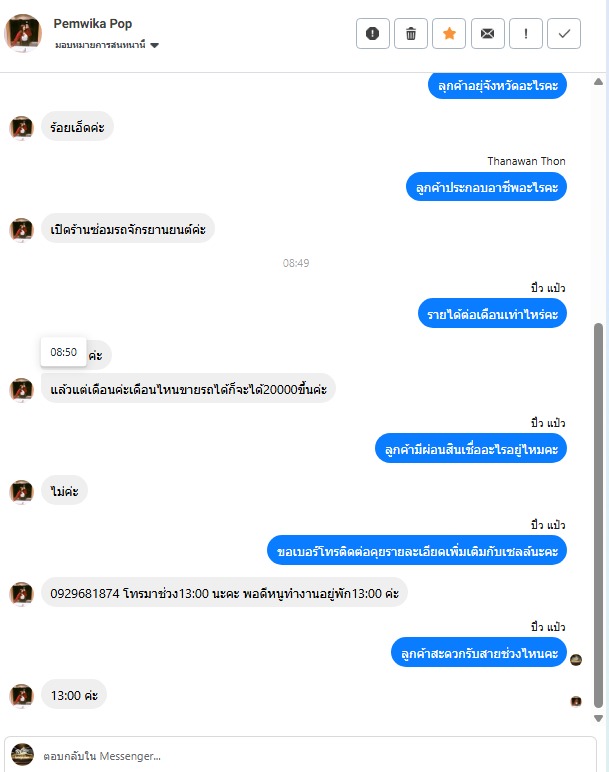Delete conversation using trash can icon
Viewport: 609px width, 772px height.
411,33
